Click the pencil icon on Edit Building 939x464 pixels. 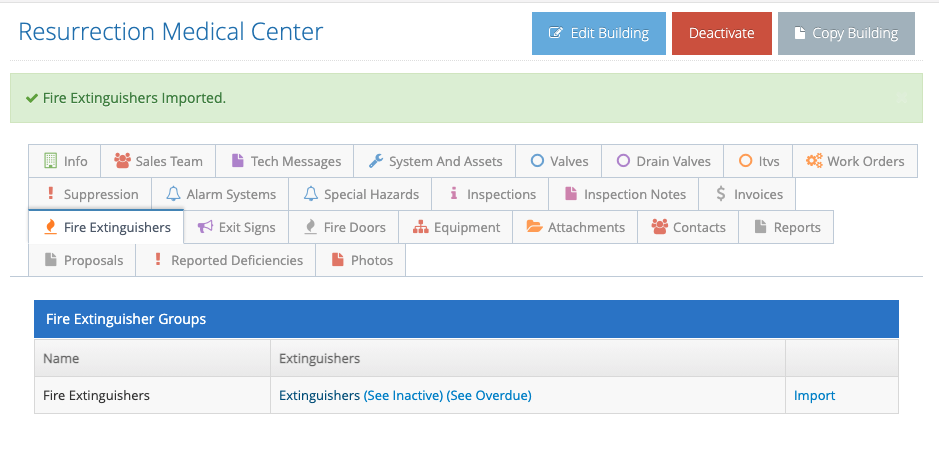tap(555, 33)
